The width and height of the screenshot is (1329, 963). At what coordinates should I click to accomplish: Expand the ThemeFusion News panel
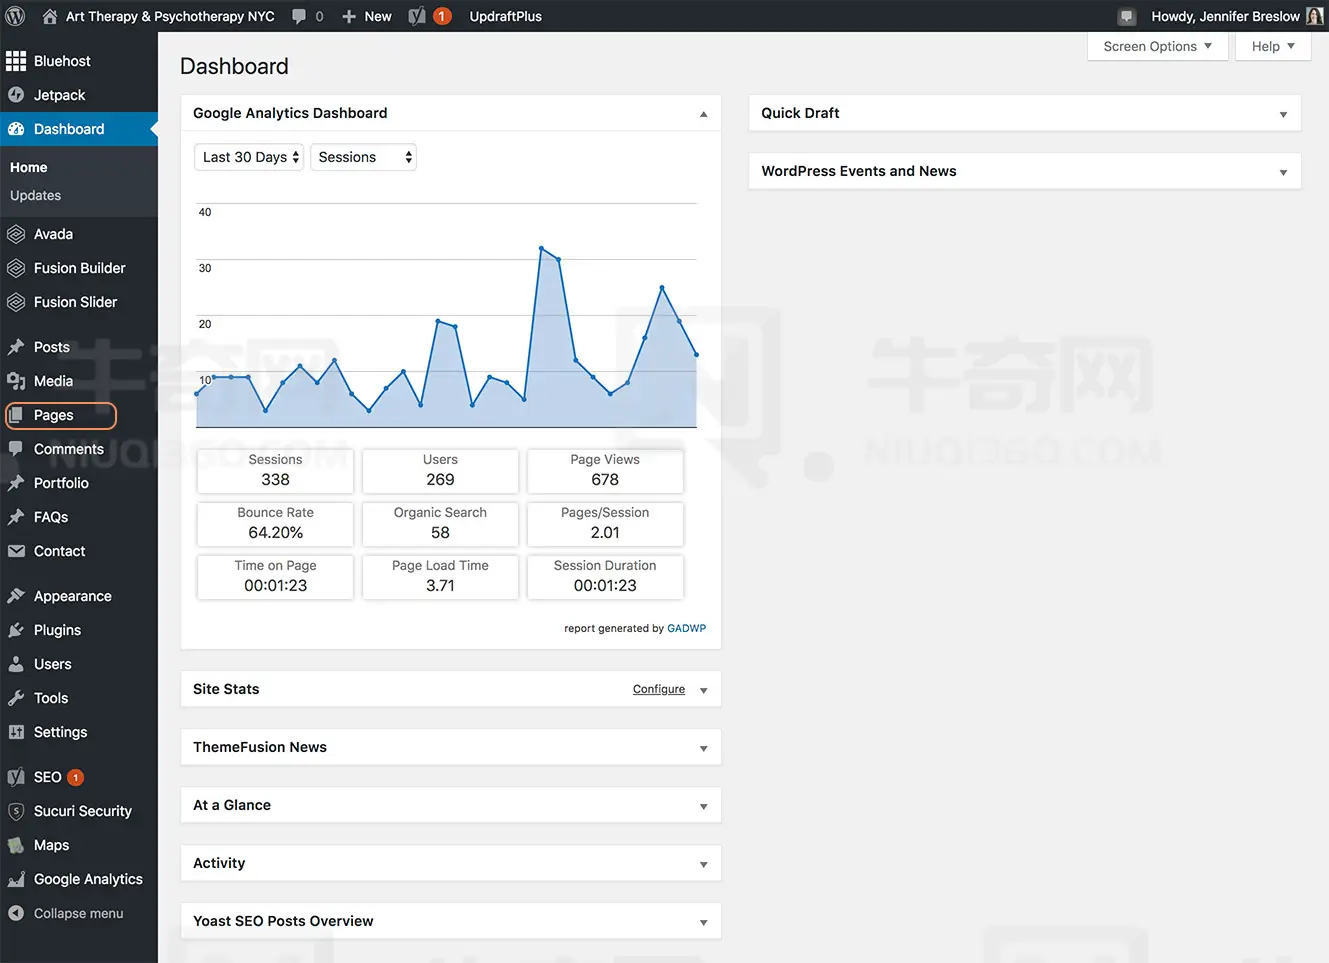(703, 748)
